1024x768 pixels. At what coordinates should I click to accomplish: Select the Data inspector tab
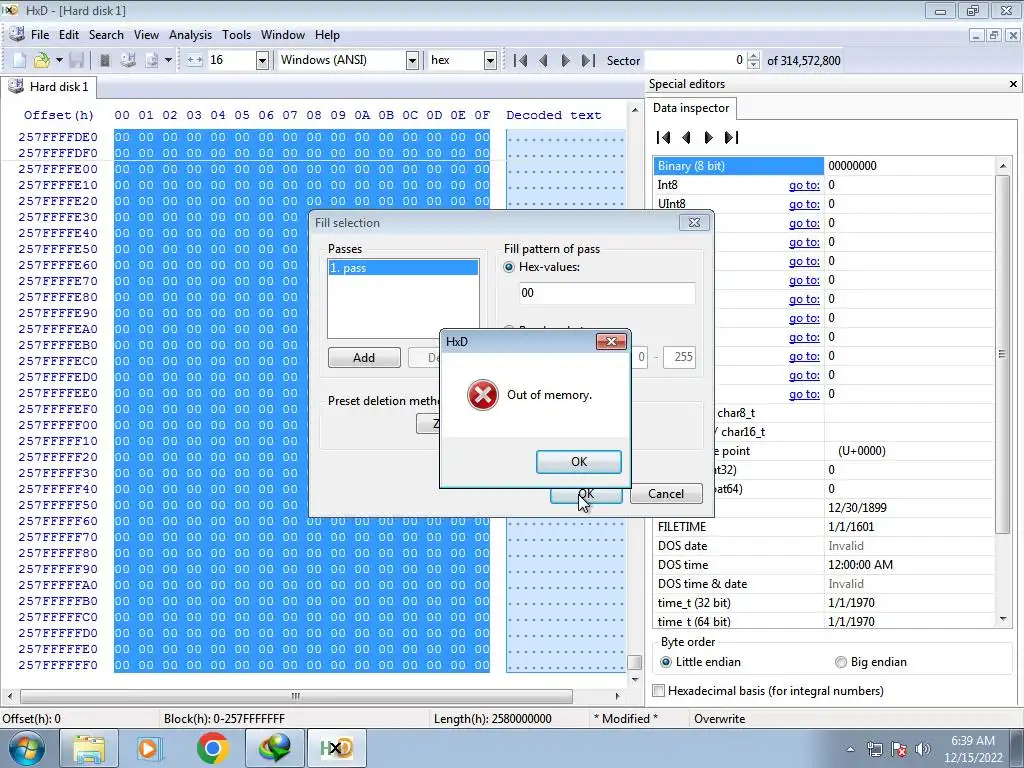691,108
